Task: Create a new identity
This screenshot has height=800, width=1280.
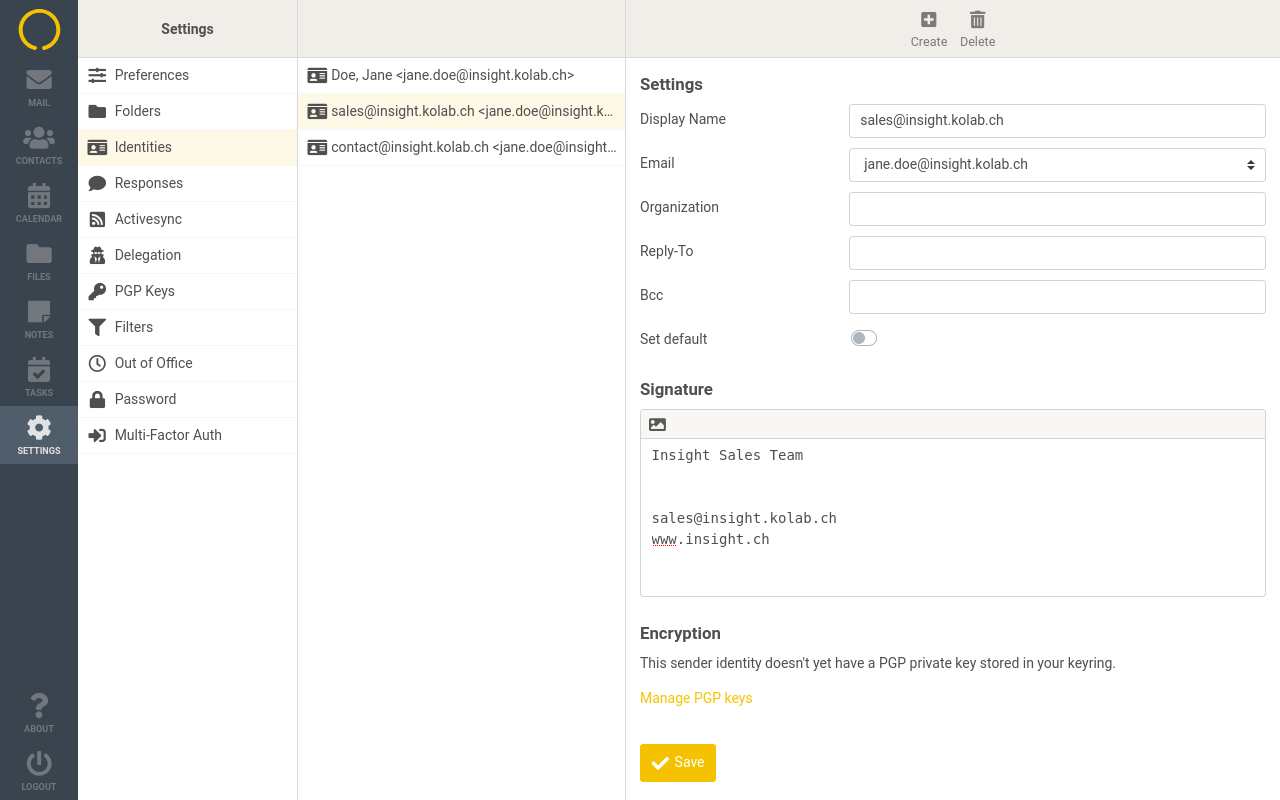Action: [929, 29]
